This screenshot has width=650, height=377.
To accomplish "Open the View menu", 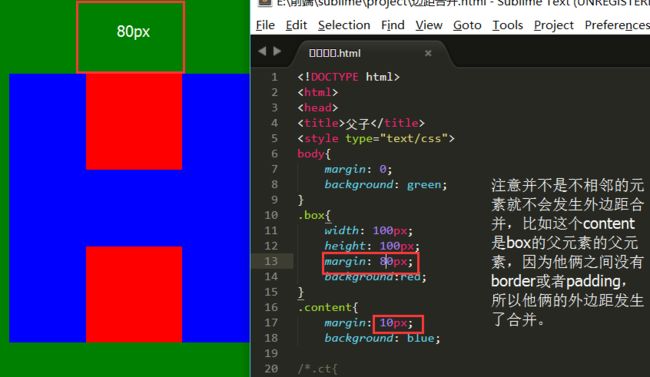I will click(429, 25).
